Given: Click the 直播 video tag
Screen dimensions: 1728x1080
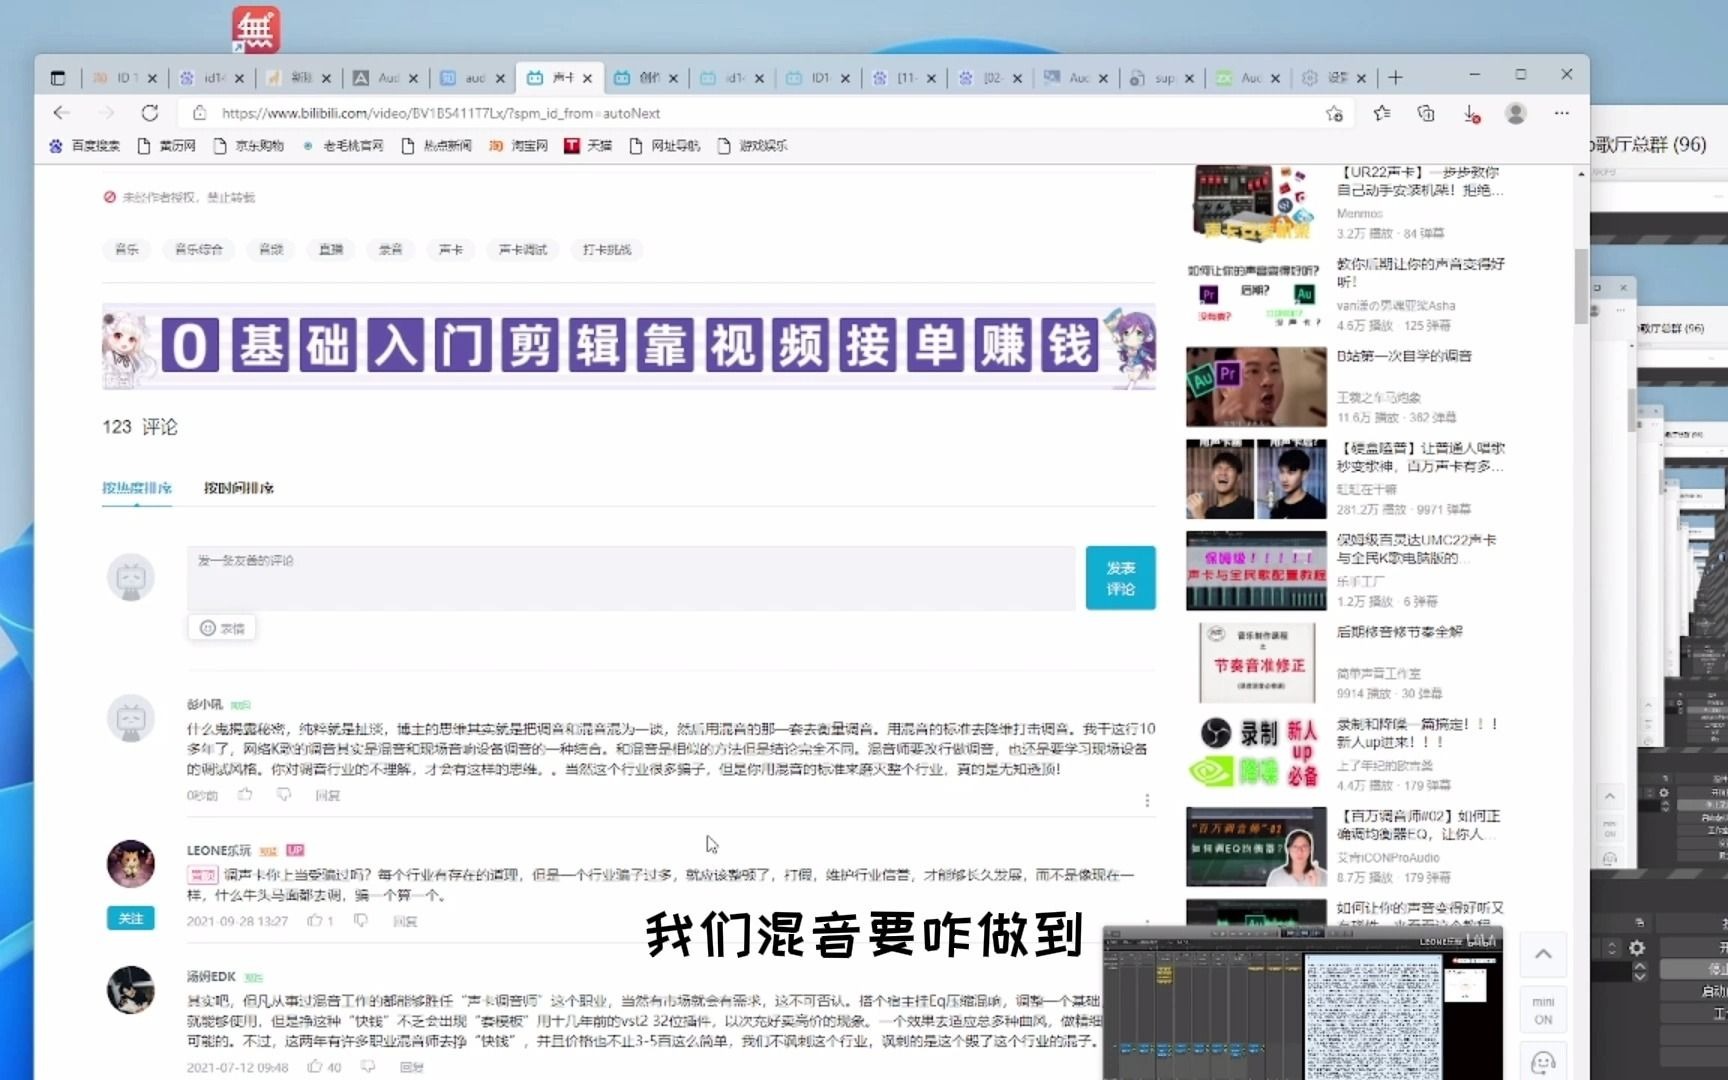Looking at the screenshot, I should point(331,249).
